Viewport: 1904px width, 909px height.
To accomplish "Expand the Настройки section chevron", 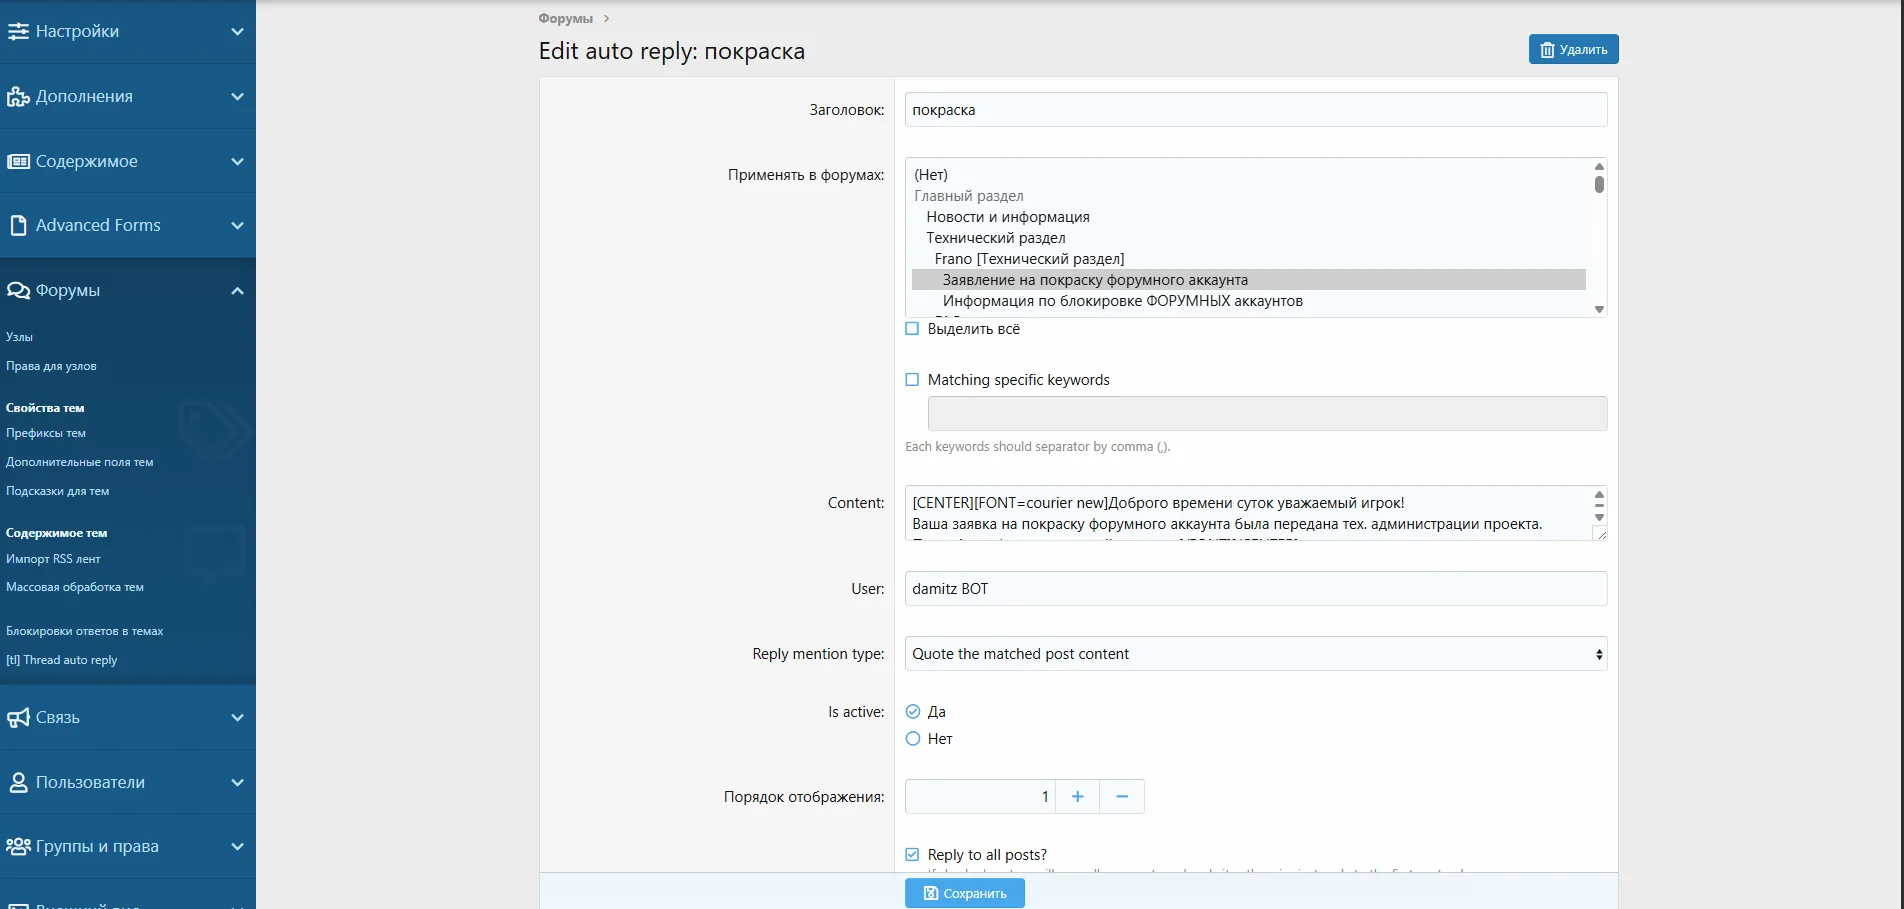I will point(237,32).
